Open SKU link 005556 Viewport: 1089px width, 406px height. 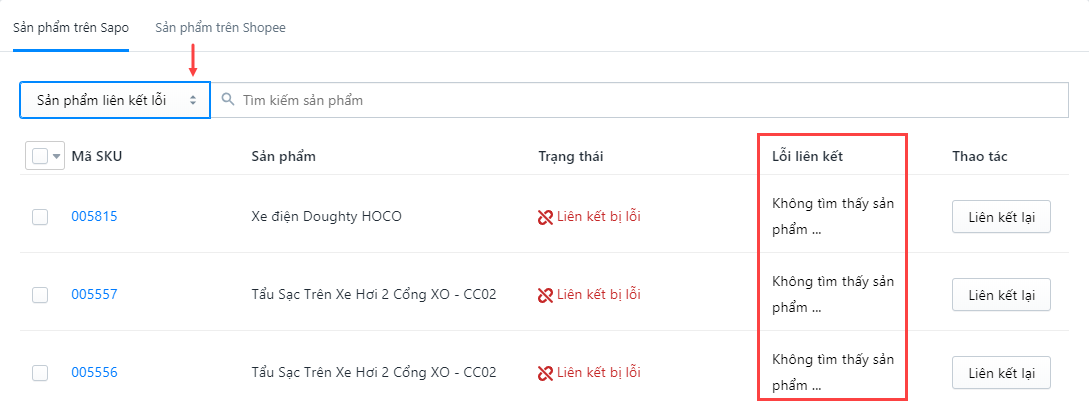pyautogui.click(x=94, y=373)
